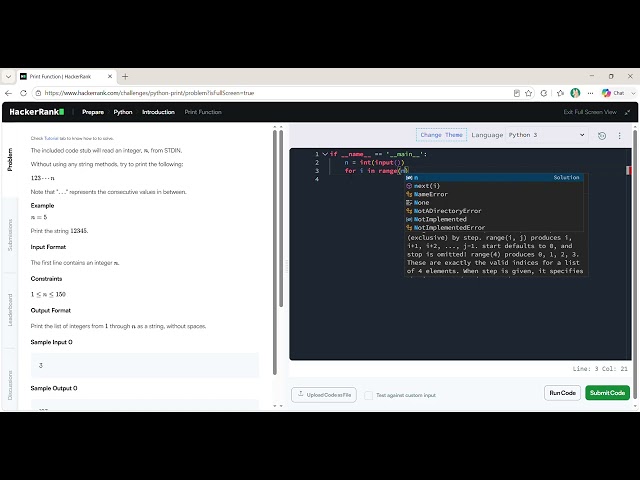Select autocomplete suggestion NotImplemented
The width and height of the screenshot is (640, 480).
click(494, 220)
